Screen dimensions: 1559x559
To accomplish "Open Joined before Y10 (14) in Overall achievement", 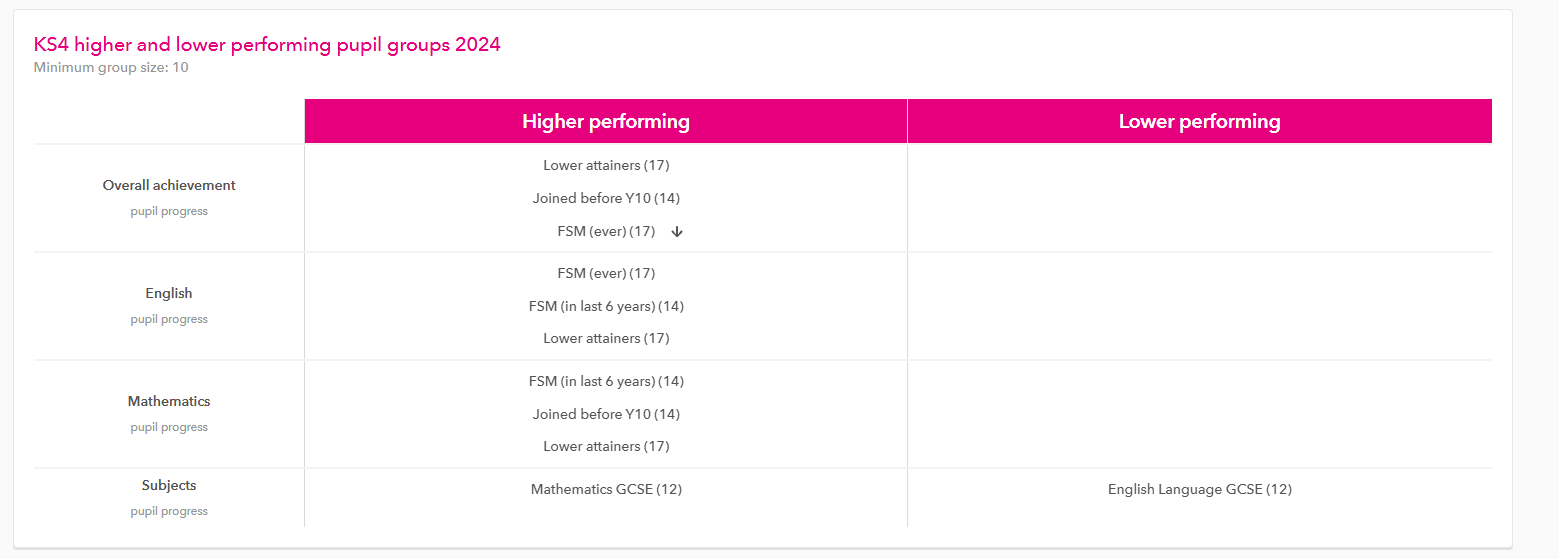I will click(606, 198).
